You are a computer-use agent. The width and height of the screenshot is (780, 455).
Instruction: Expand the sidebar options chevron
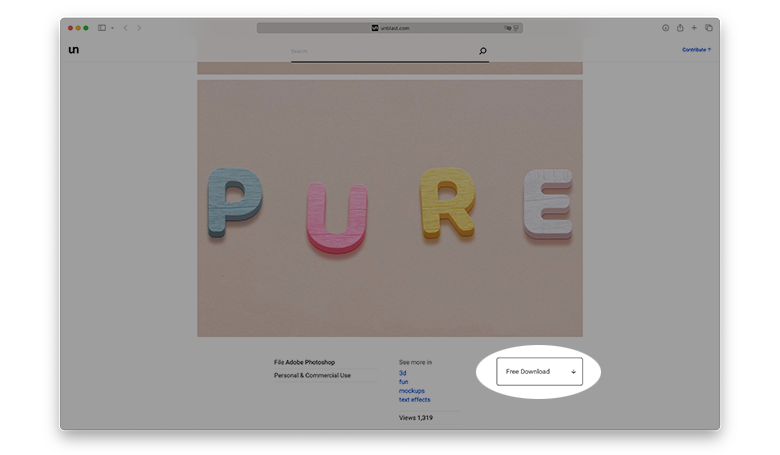pos(112,28)
